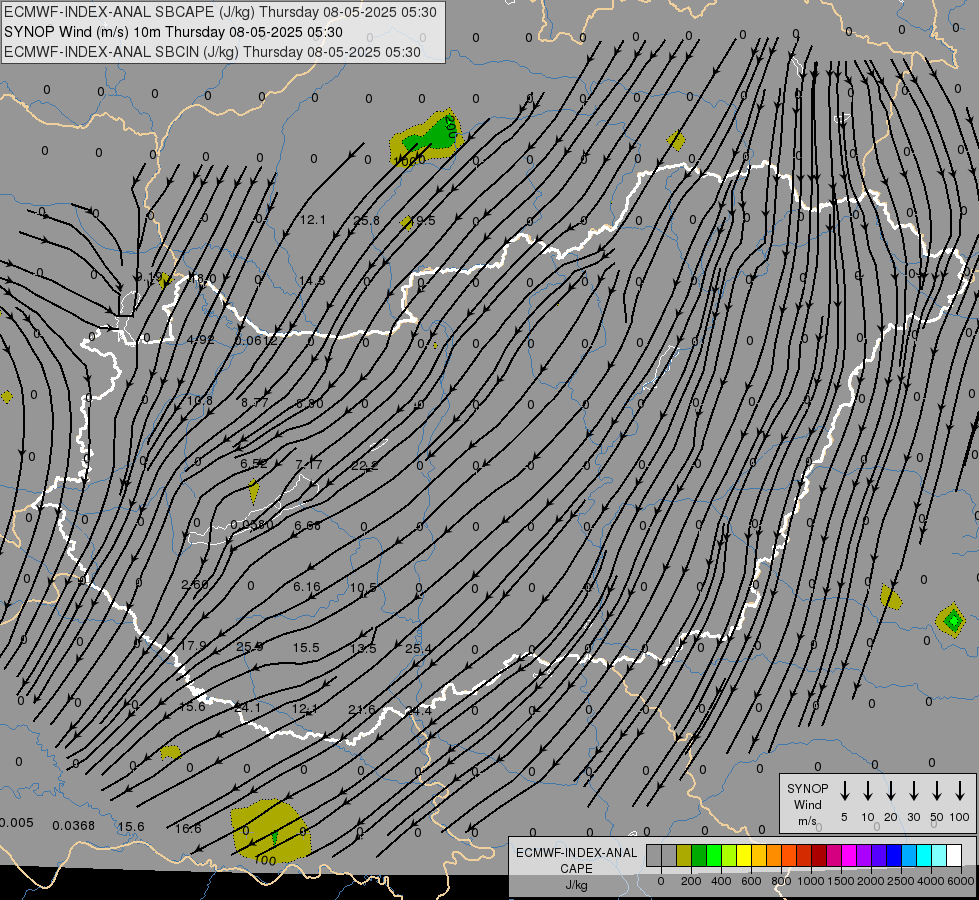The height and width of the screenshot is (900, 979).
Task: Click the 30 m/s wind arrow in legend
Action: 913,791
